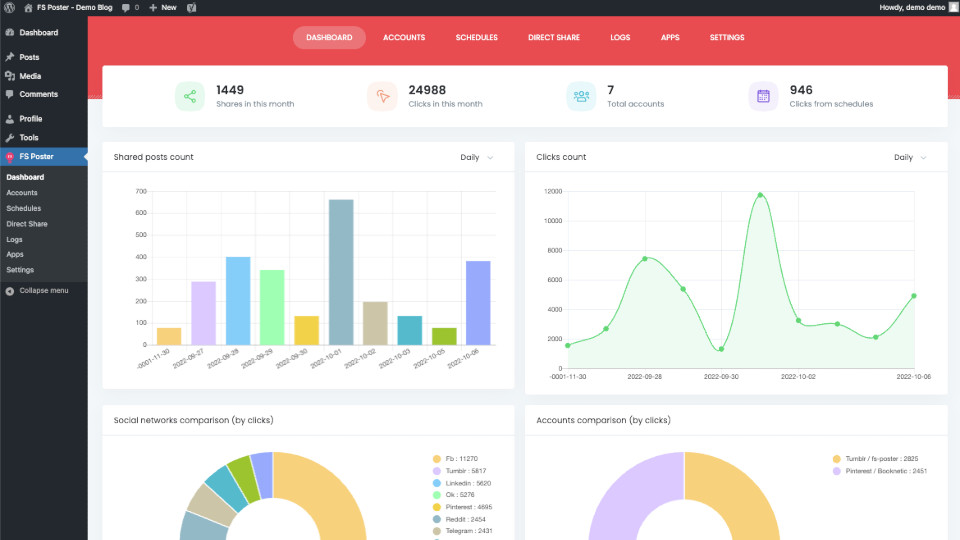The width and height of the screenshot is (960, 540).
Task: Click the green share icon
Action: 190,96
